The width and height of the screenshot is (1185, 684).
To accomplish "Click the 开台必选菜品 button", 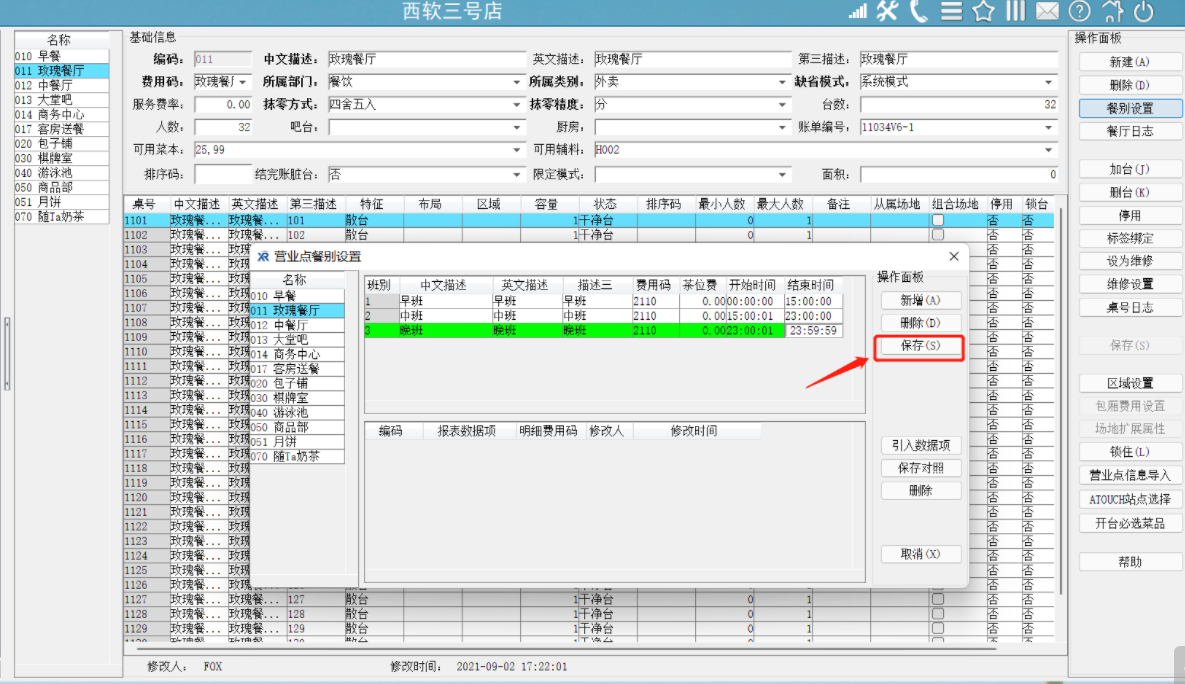I will pos(1129,523).
